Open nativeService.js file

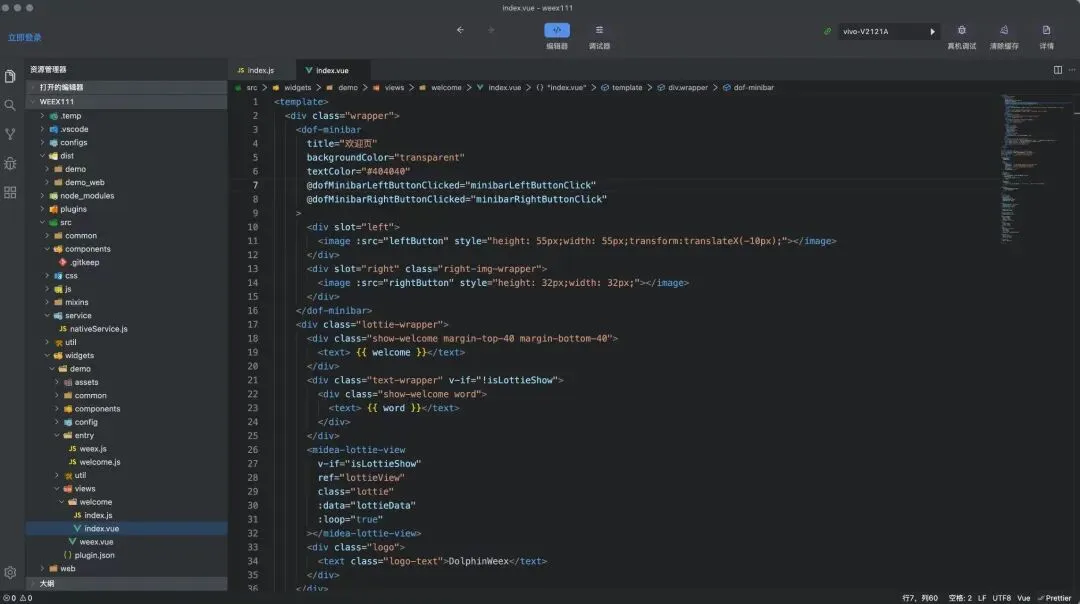(x=127, y=329)
